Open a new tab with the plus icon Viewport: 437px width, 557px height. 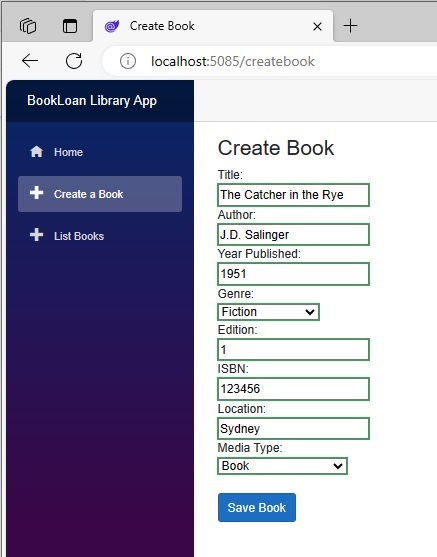tap(350, 26)
